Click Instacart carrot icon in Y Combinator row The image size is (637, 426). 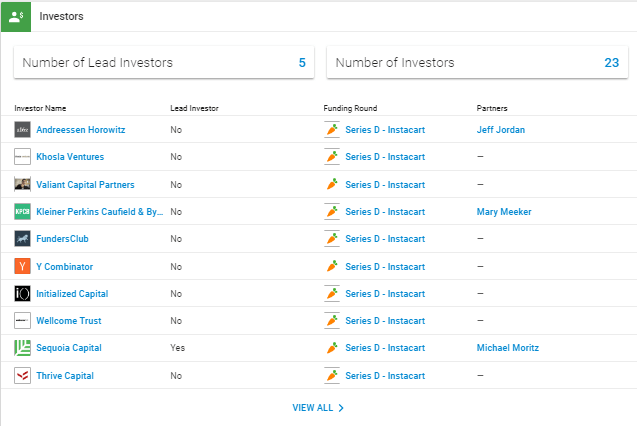[x=332, y=266]
